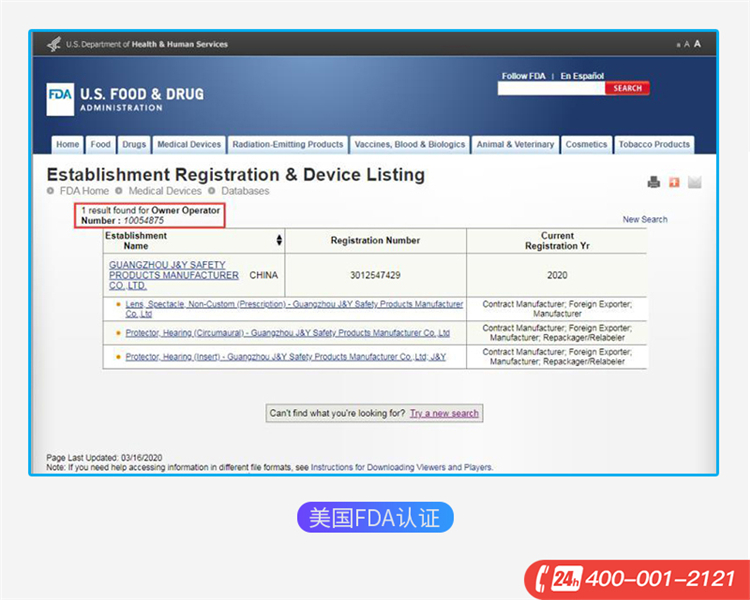Open Guangzhou J&Y Safety Products establishment link
The height and width of the screenshot is (600, 750).
click(174, 275)
